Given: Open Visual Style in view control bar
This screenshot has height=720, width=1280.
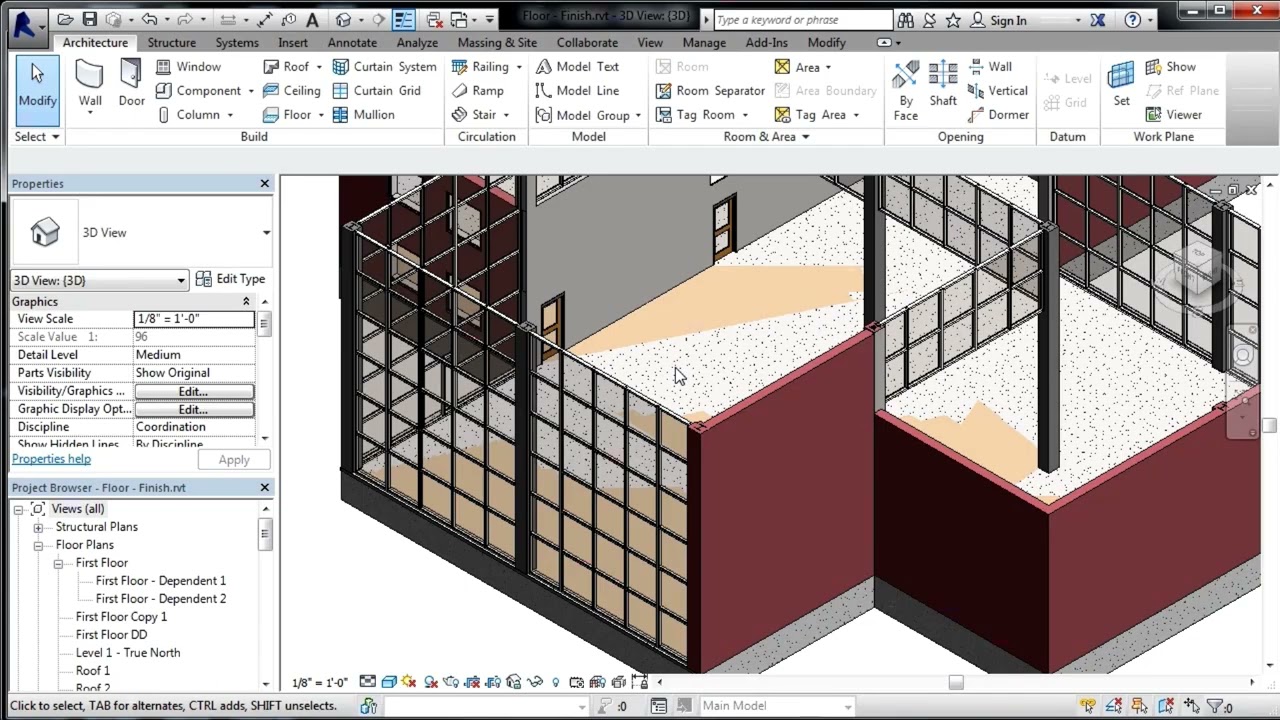Looking at the screenshot, I should pos(389,682).
